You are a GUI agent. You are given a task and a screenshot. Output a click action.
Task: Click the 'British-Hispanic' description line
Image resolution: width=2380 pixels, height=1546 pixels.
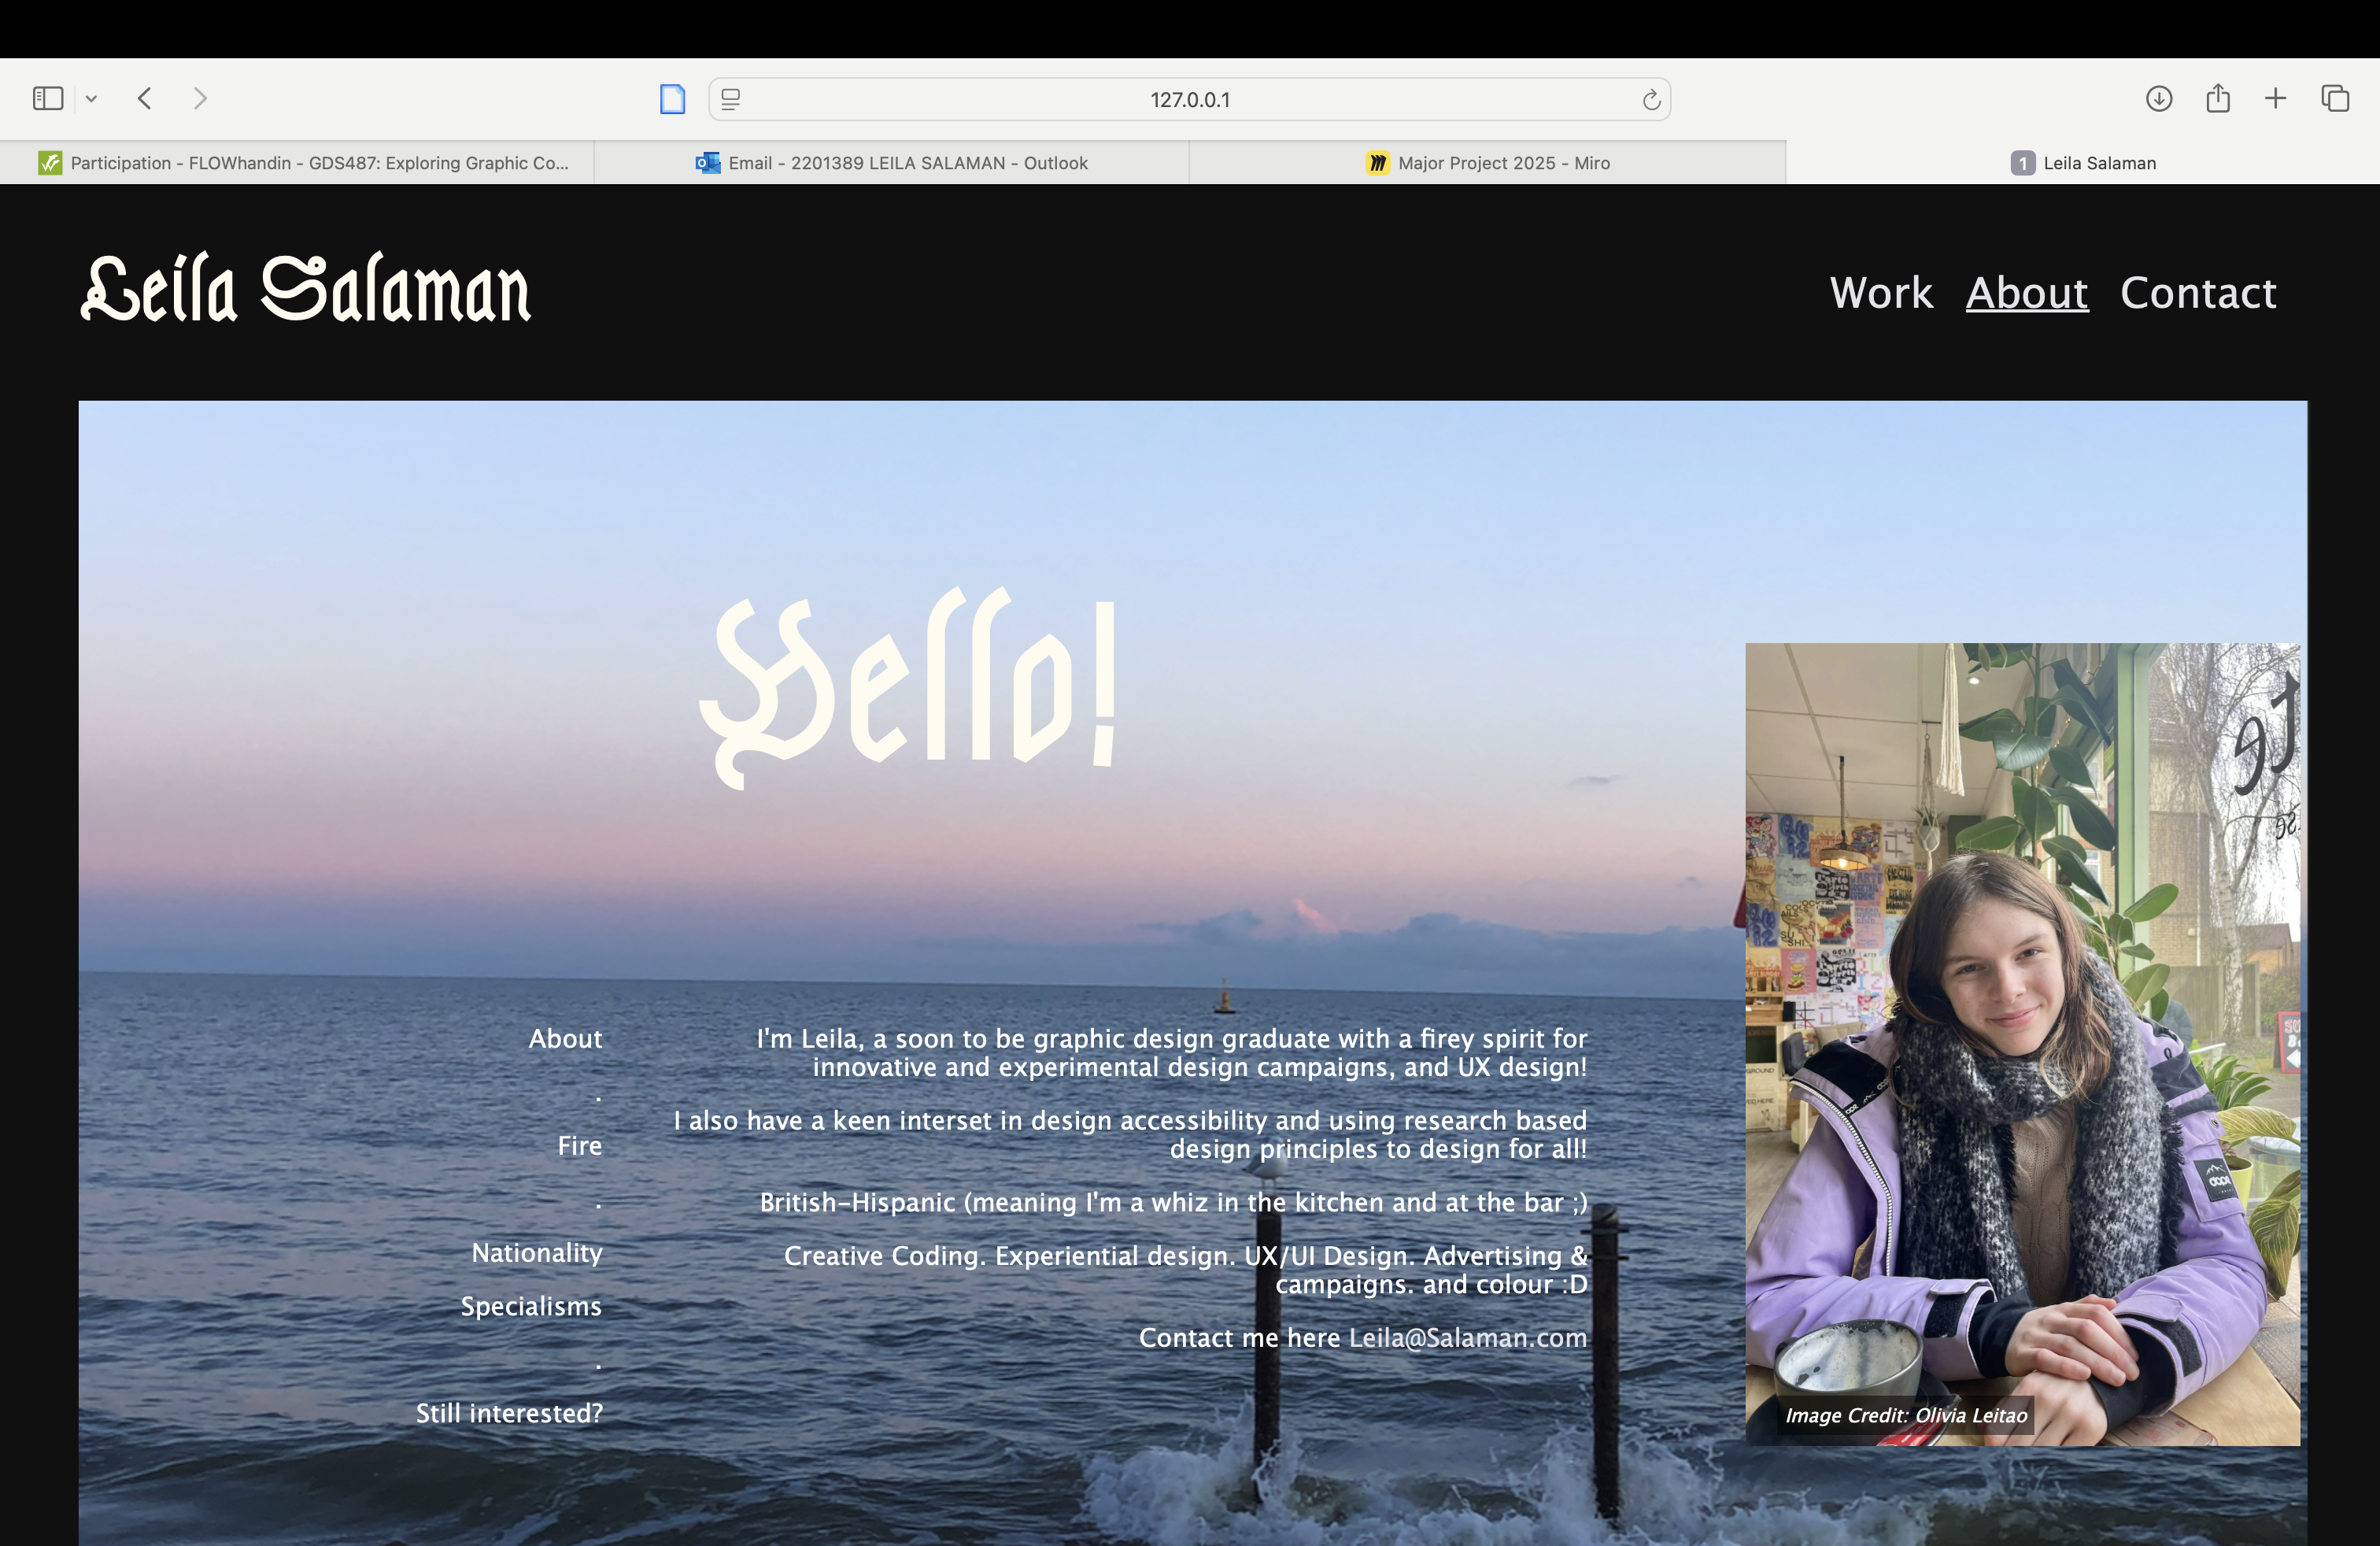[1173, 1202]
